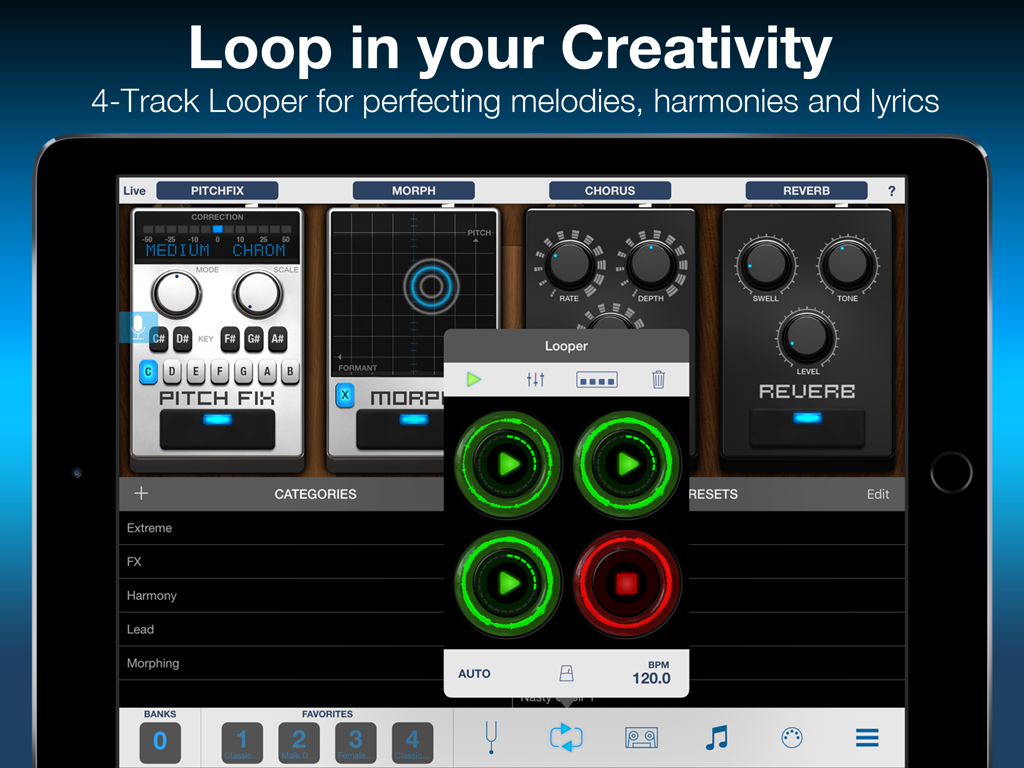Switch to the CHORUS tab

click(x=610, y=190)
